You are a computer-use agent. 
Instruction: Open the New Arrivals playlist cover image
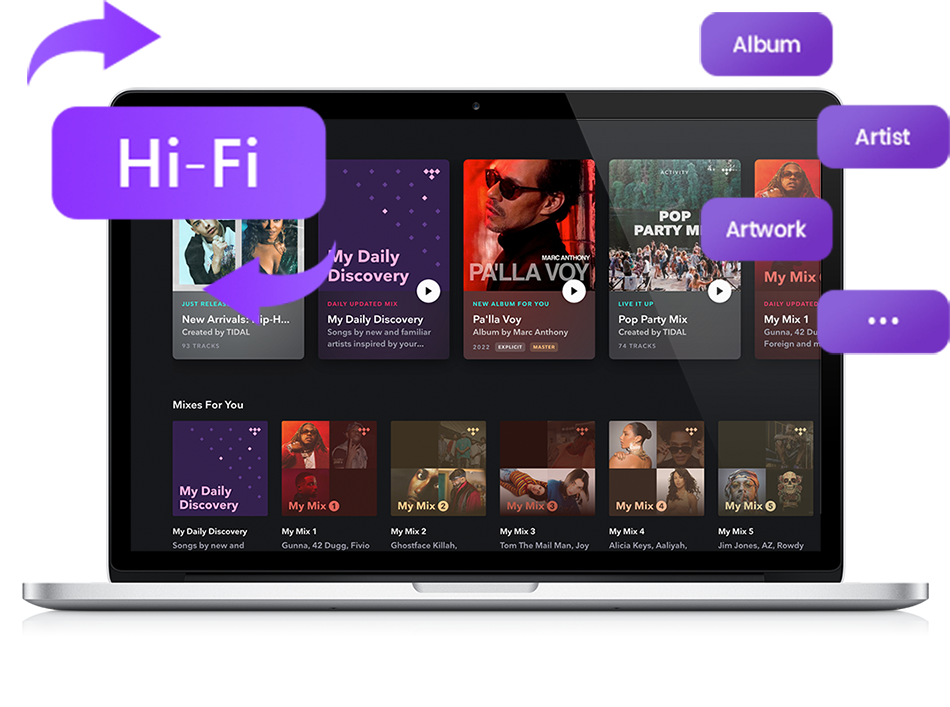238,253
